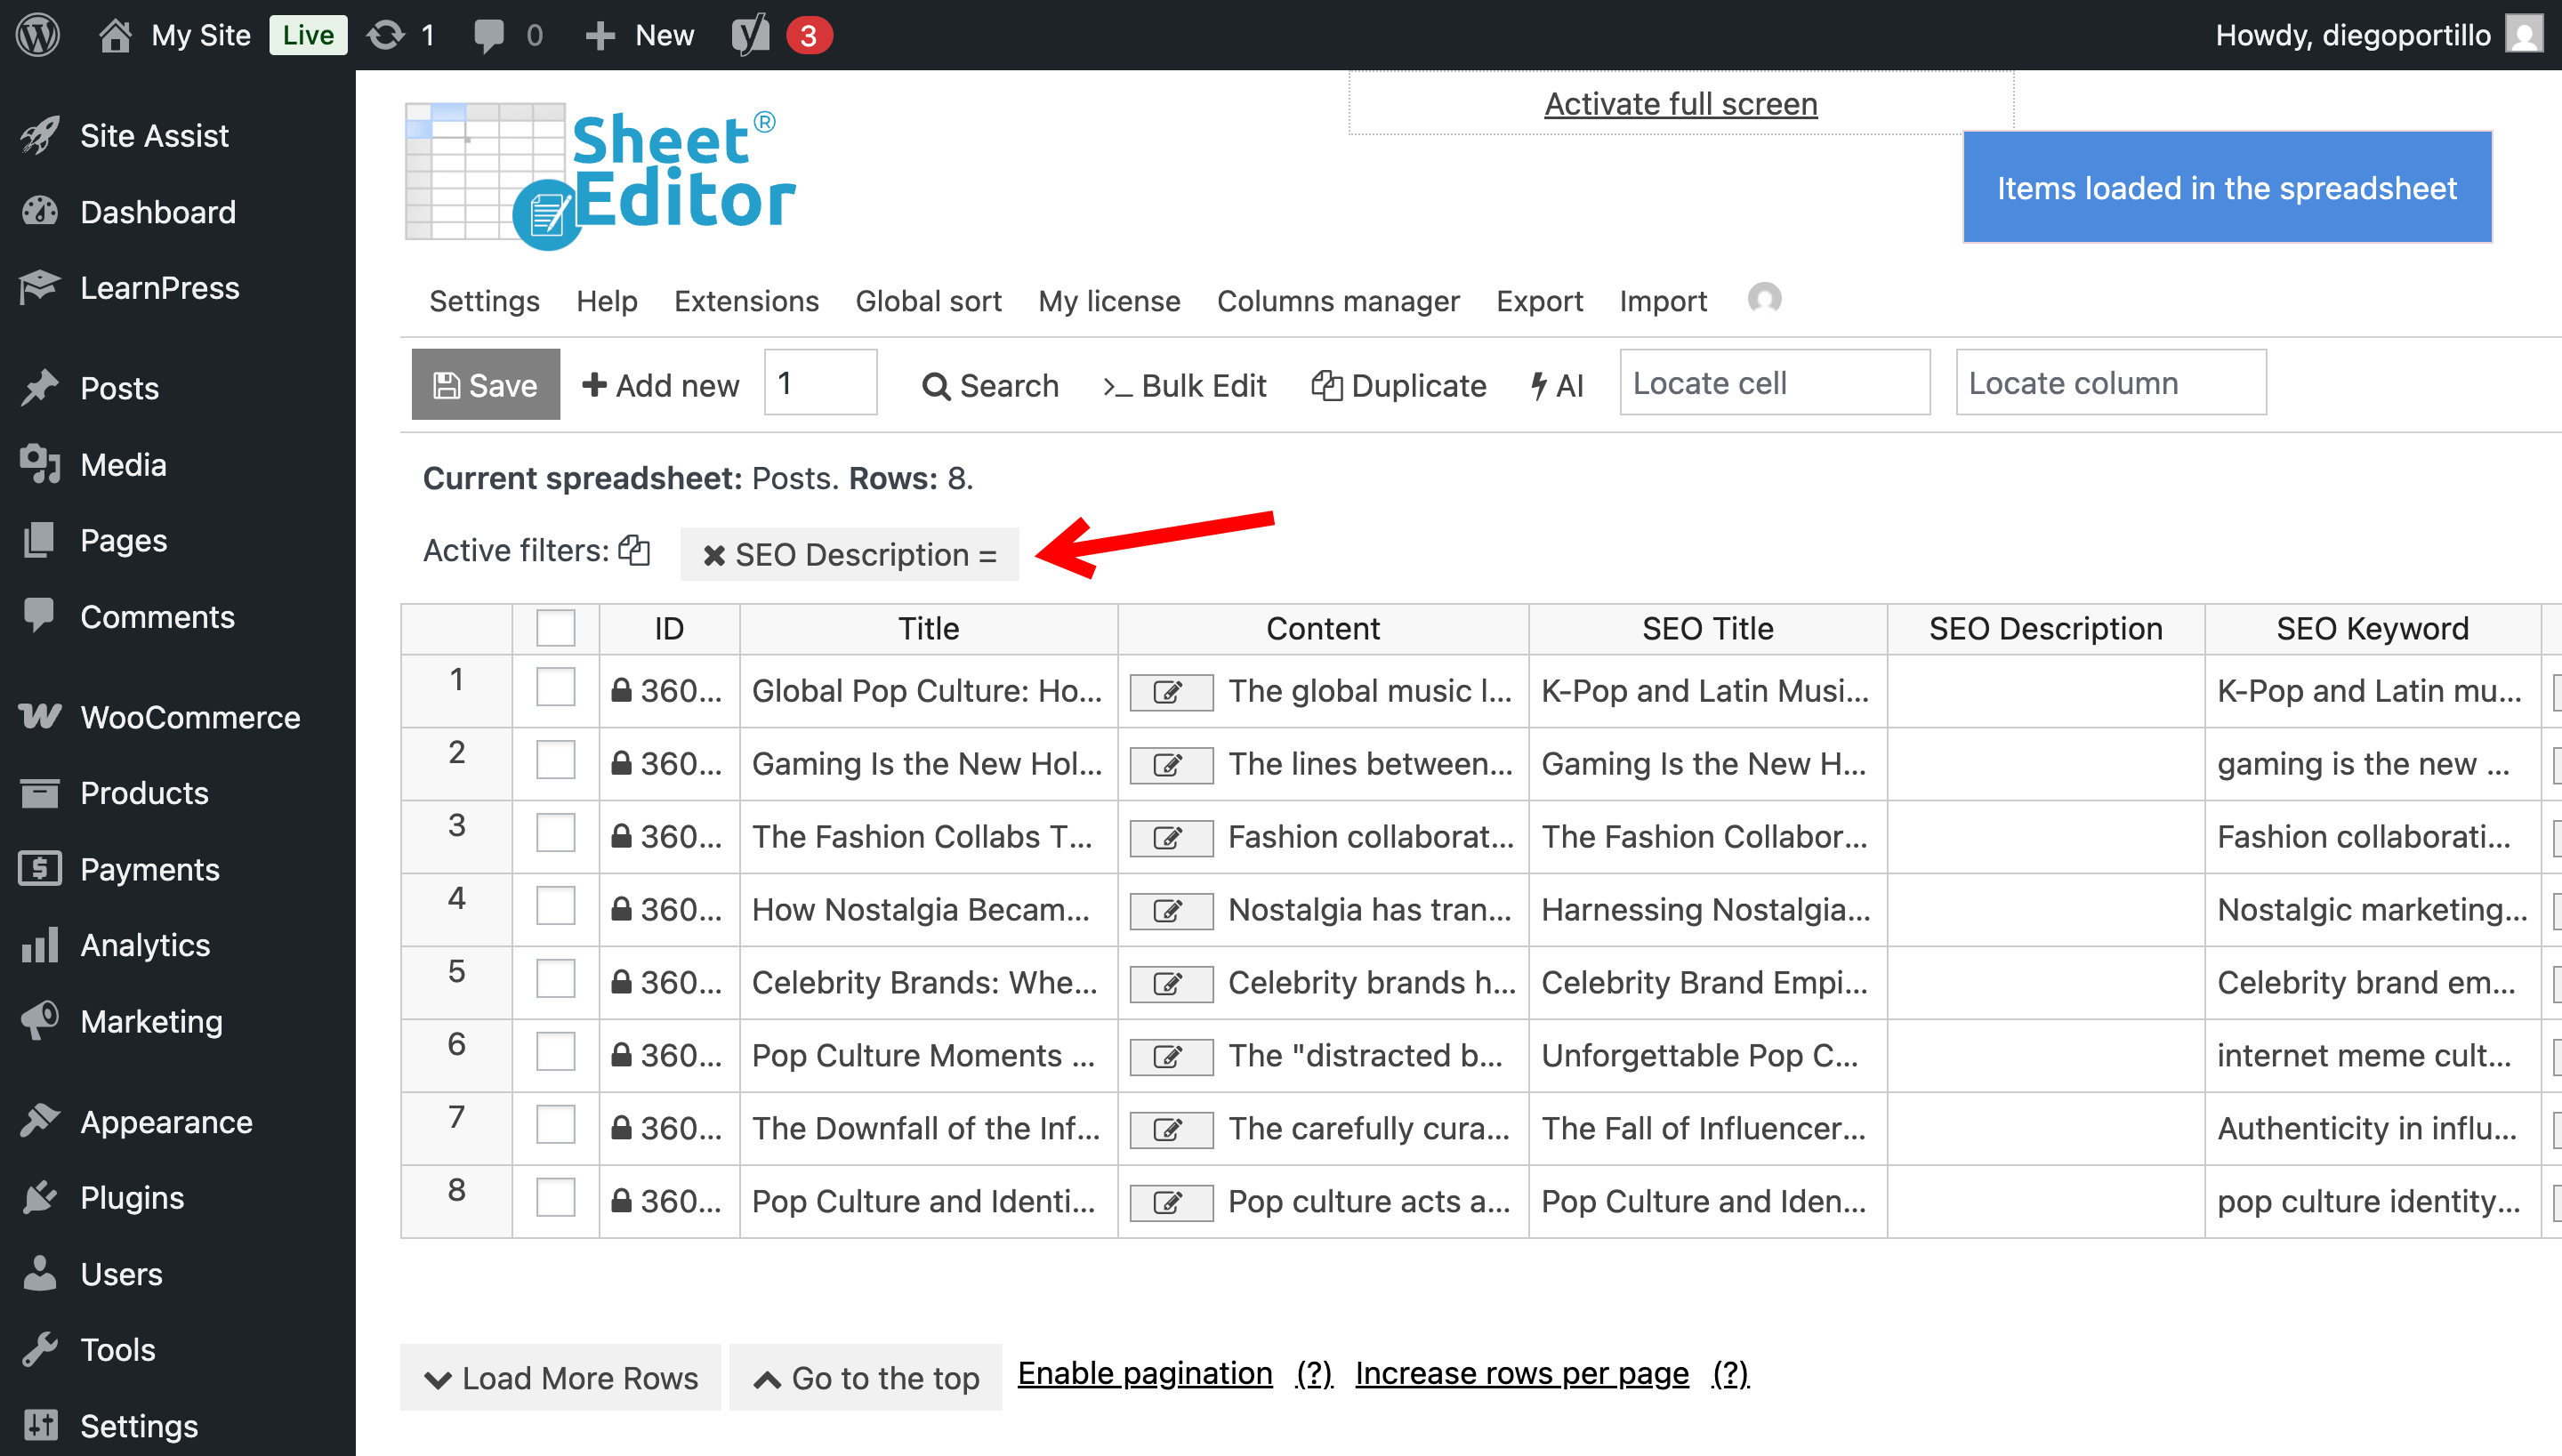The height and width of the screenshot is (1456, 2562).
Task: Open the Columns manager menu
Action: 1337,301
